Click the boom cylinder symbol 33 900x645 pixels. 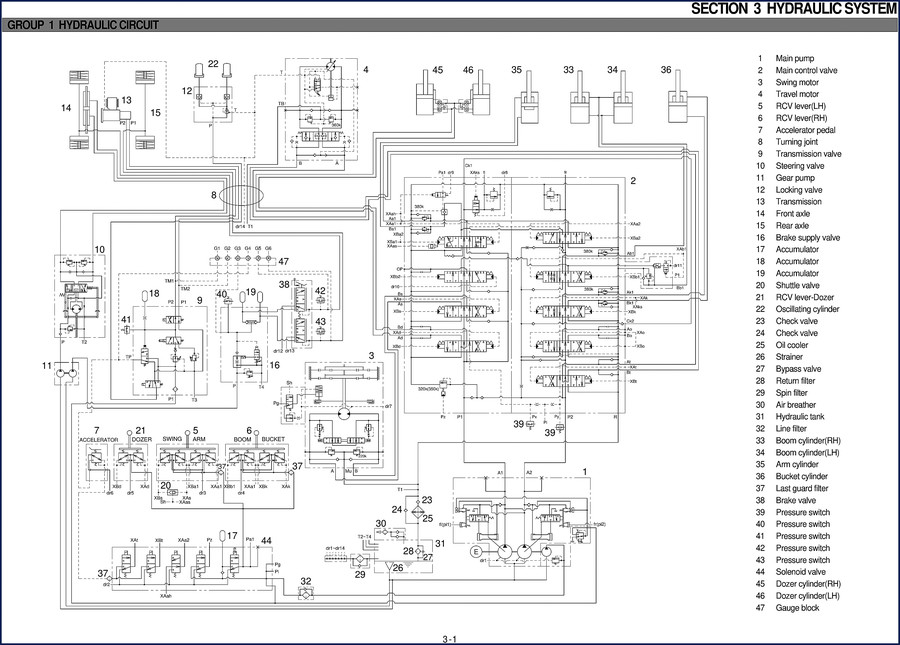pyautogui.click(x=580, y=98)
